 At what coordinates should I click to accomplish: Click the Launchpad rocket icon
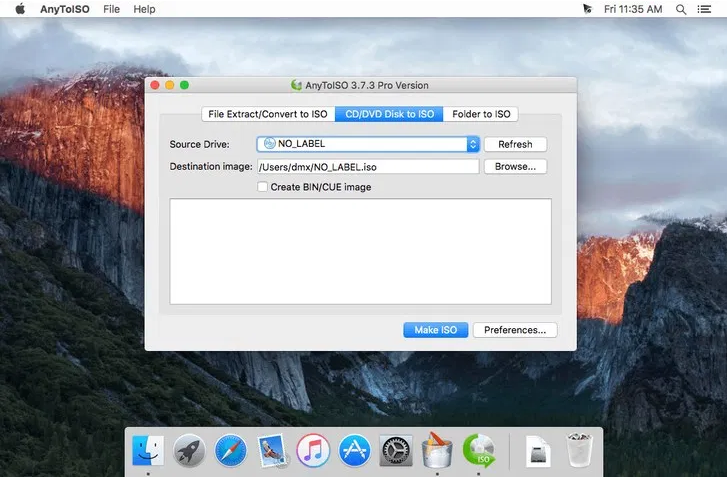(189, 451)
